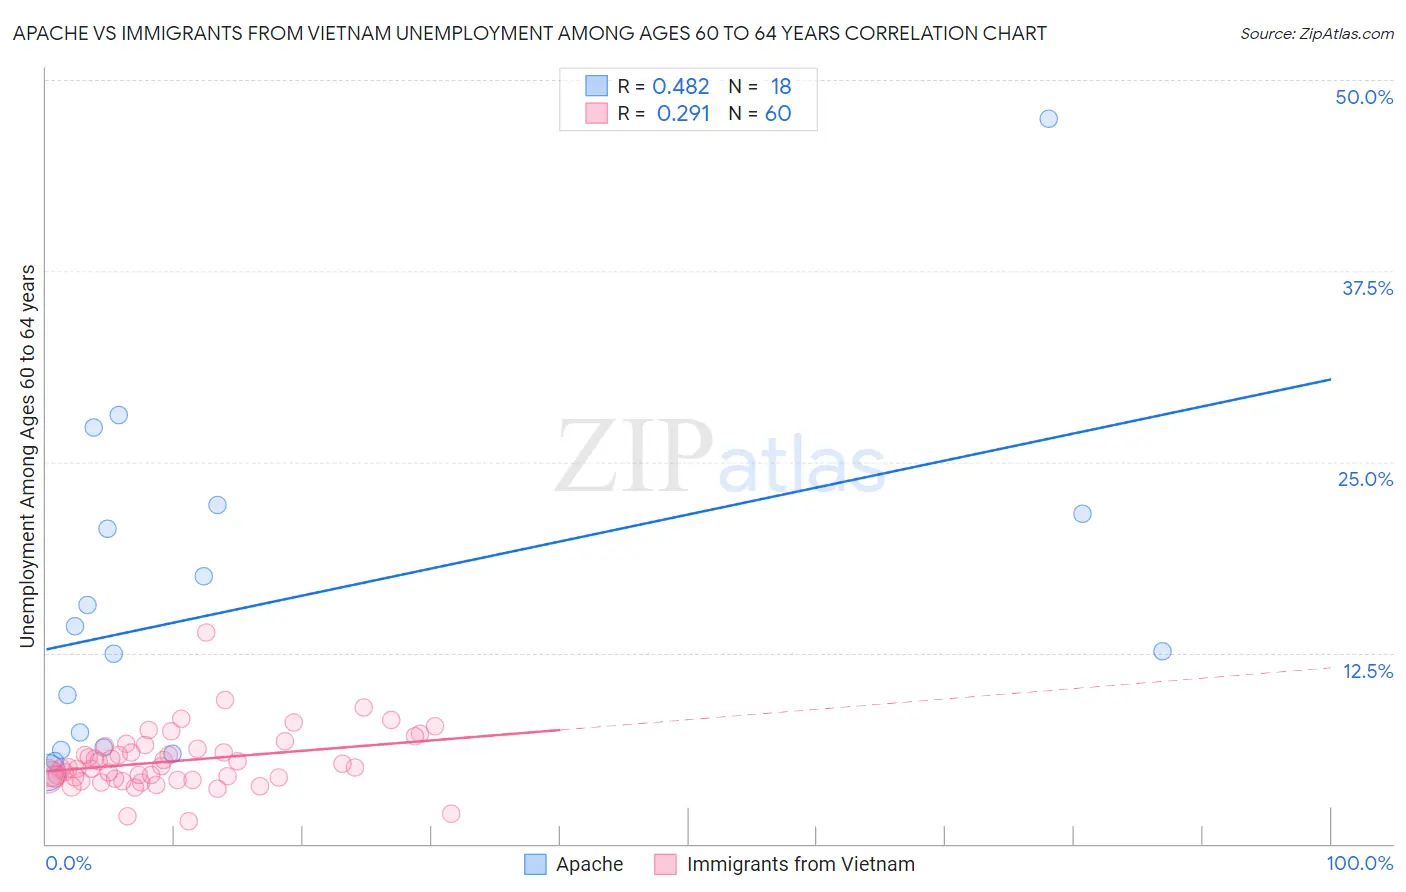Select the Immigrants from Vietnam legend label
1406x892 pixels.
pyautogui.click(x=800, y=864)
